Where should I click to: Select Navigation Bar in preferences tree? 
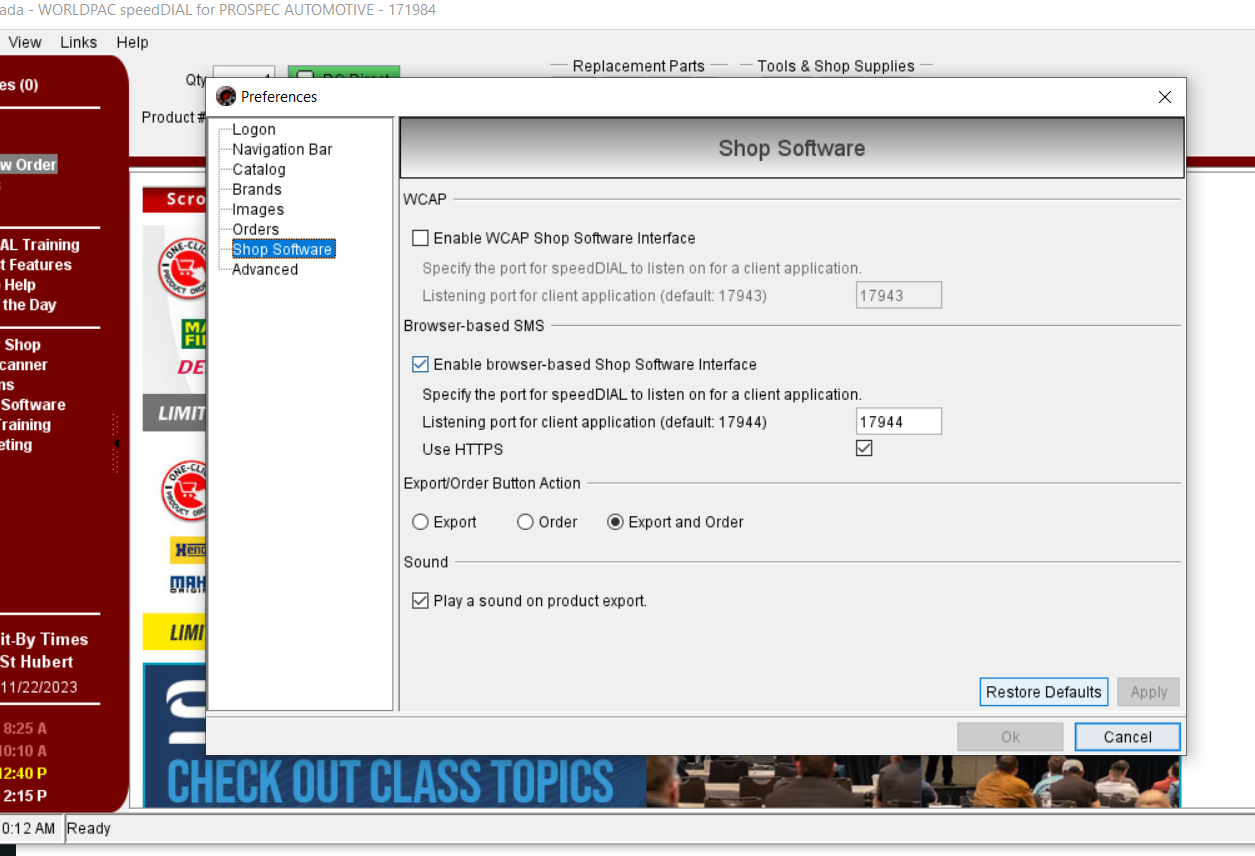coord(282,150)
